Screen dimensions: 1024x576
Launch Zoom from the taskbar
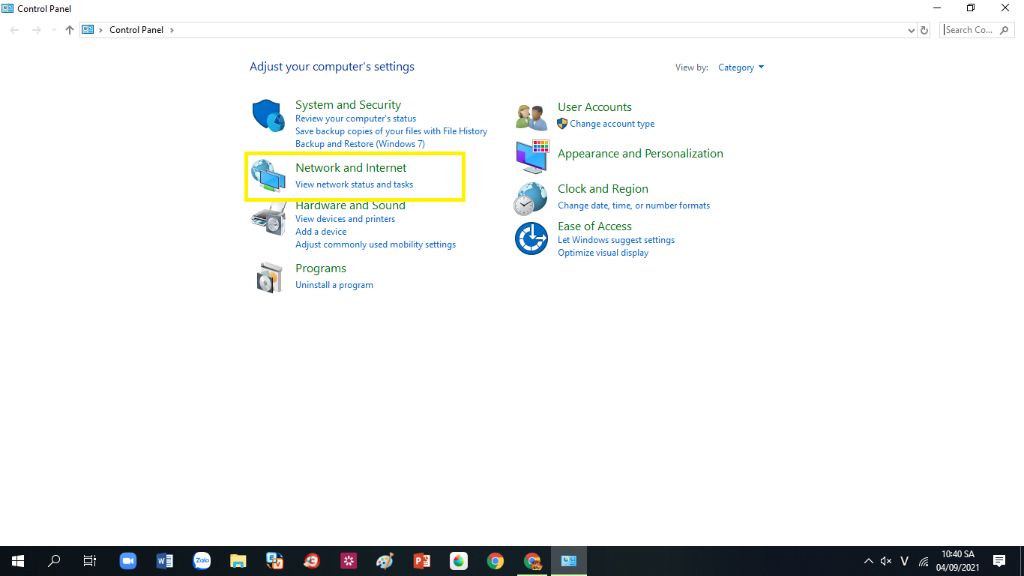(x=128, y=561)
